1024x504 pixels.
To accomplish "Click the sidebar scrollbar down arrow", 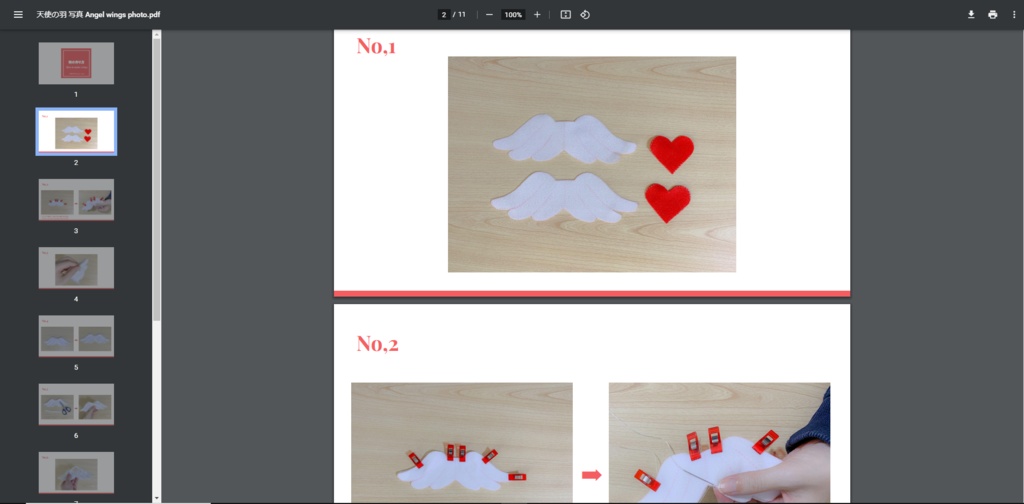I will click(x=156, y=498).
